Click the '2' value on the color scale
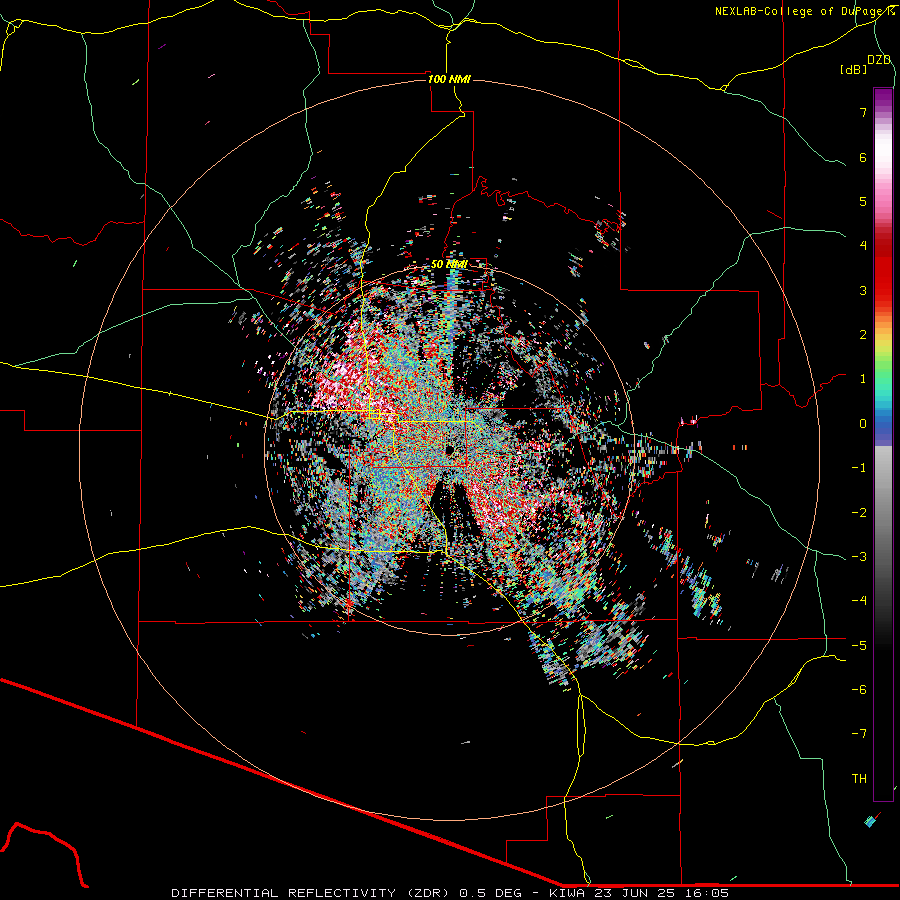This screenshot has width=900, height=900. 863,335
